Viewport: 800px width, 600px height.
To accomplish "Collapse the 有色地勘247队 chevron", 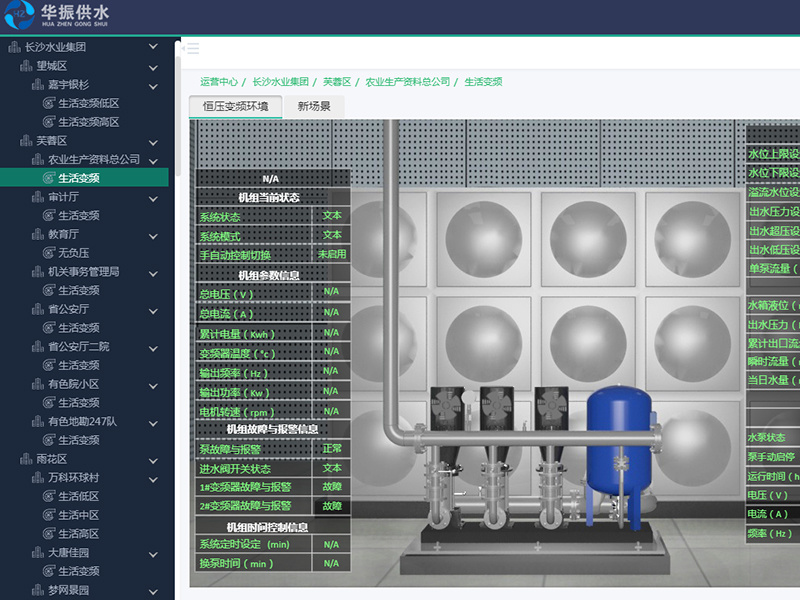I will 153,423.
